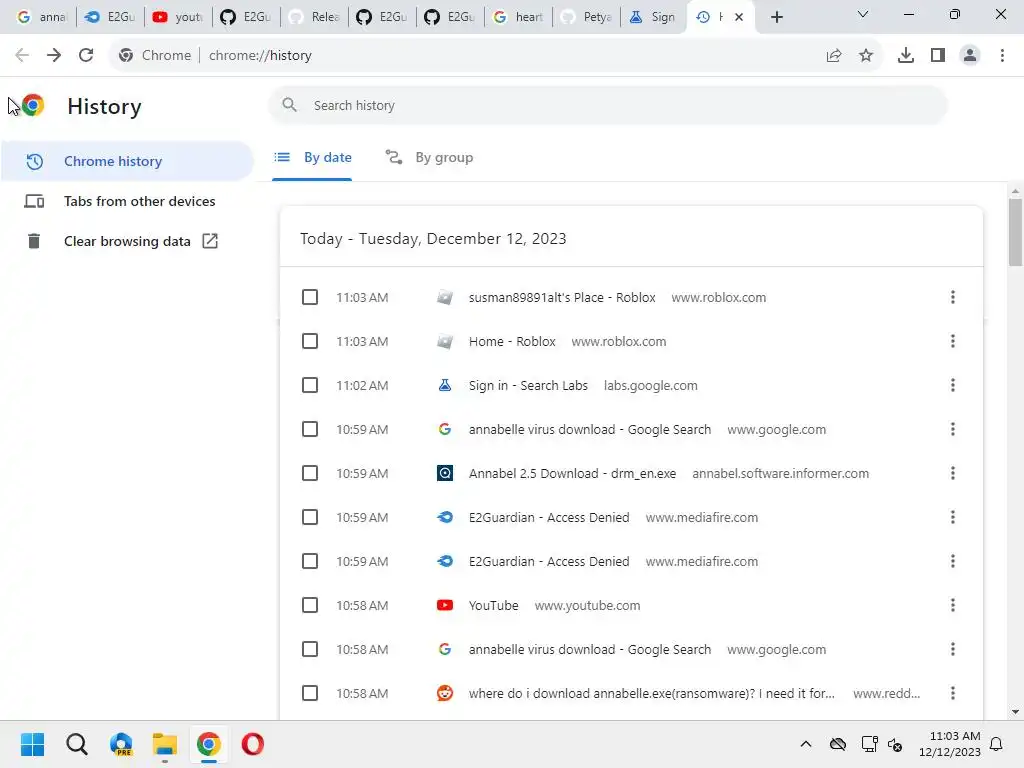
Task: Open the profile avatar menu
Action: coord(970,56)
